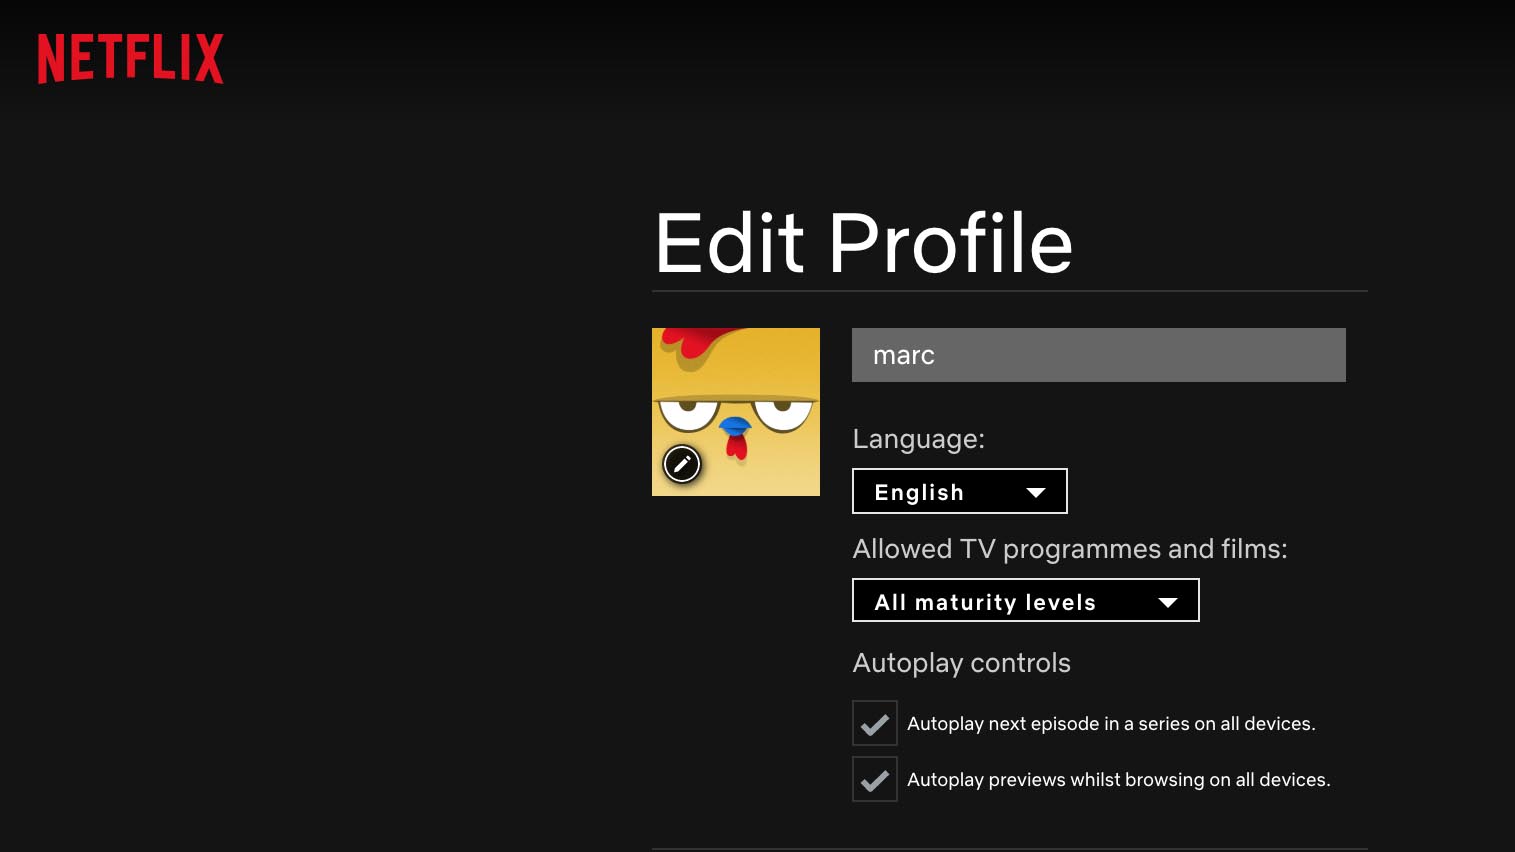Toggle autoplay previews whilst browsing checkbox
This screenshot has height=852, width=1515.
(875, 779)
